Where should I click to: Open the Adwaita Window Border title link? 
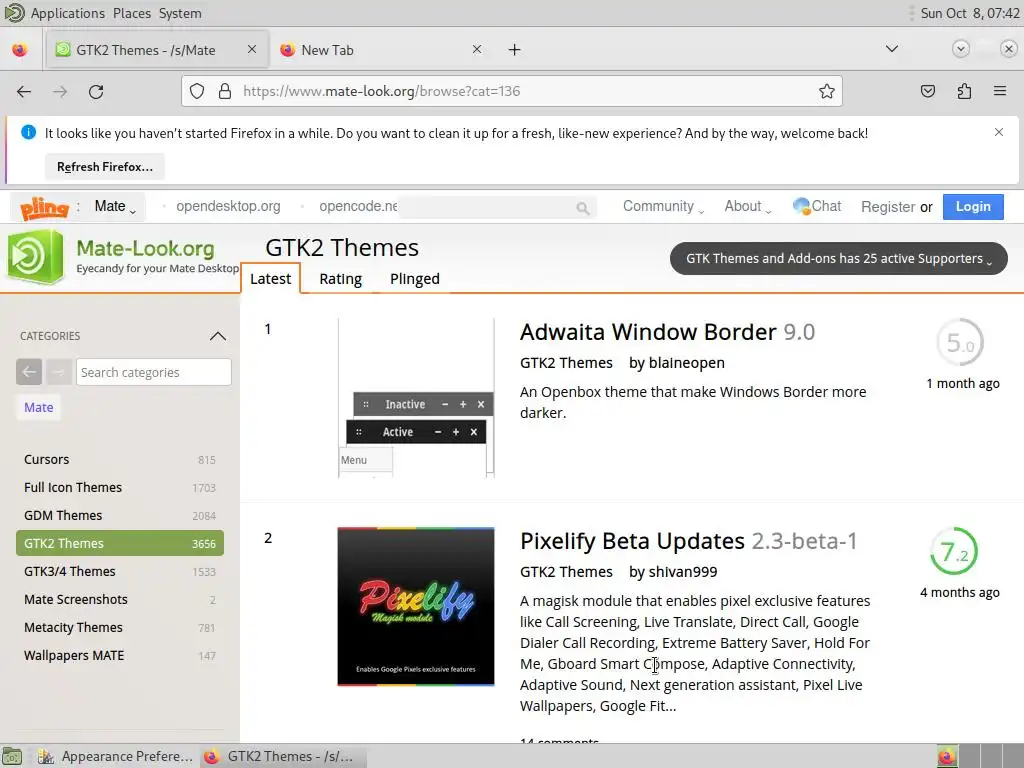[667, 332]
